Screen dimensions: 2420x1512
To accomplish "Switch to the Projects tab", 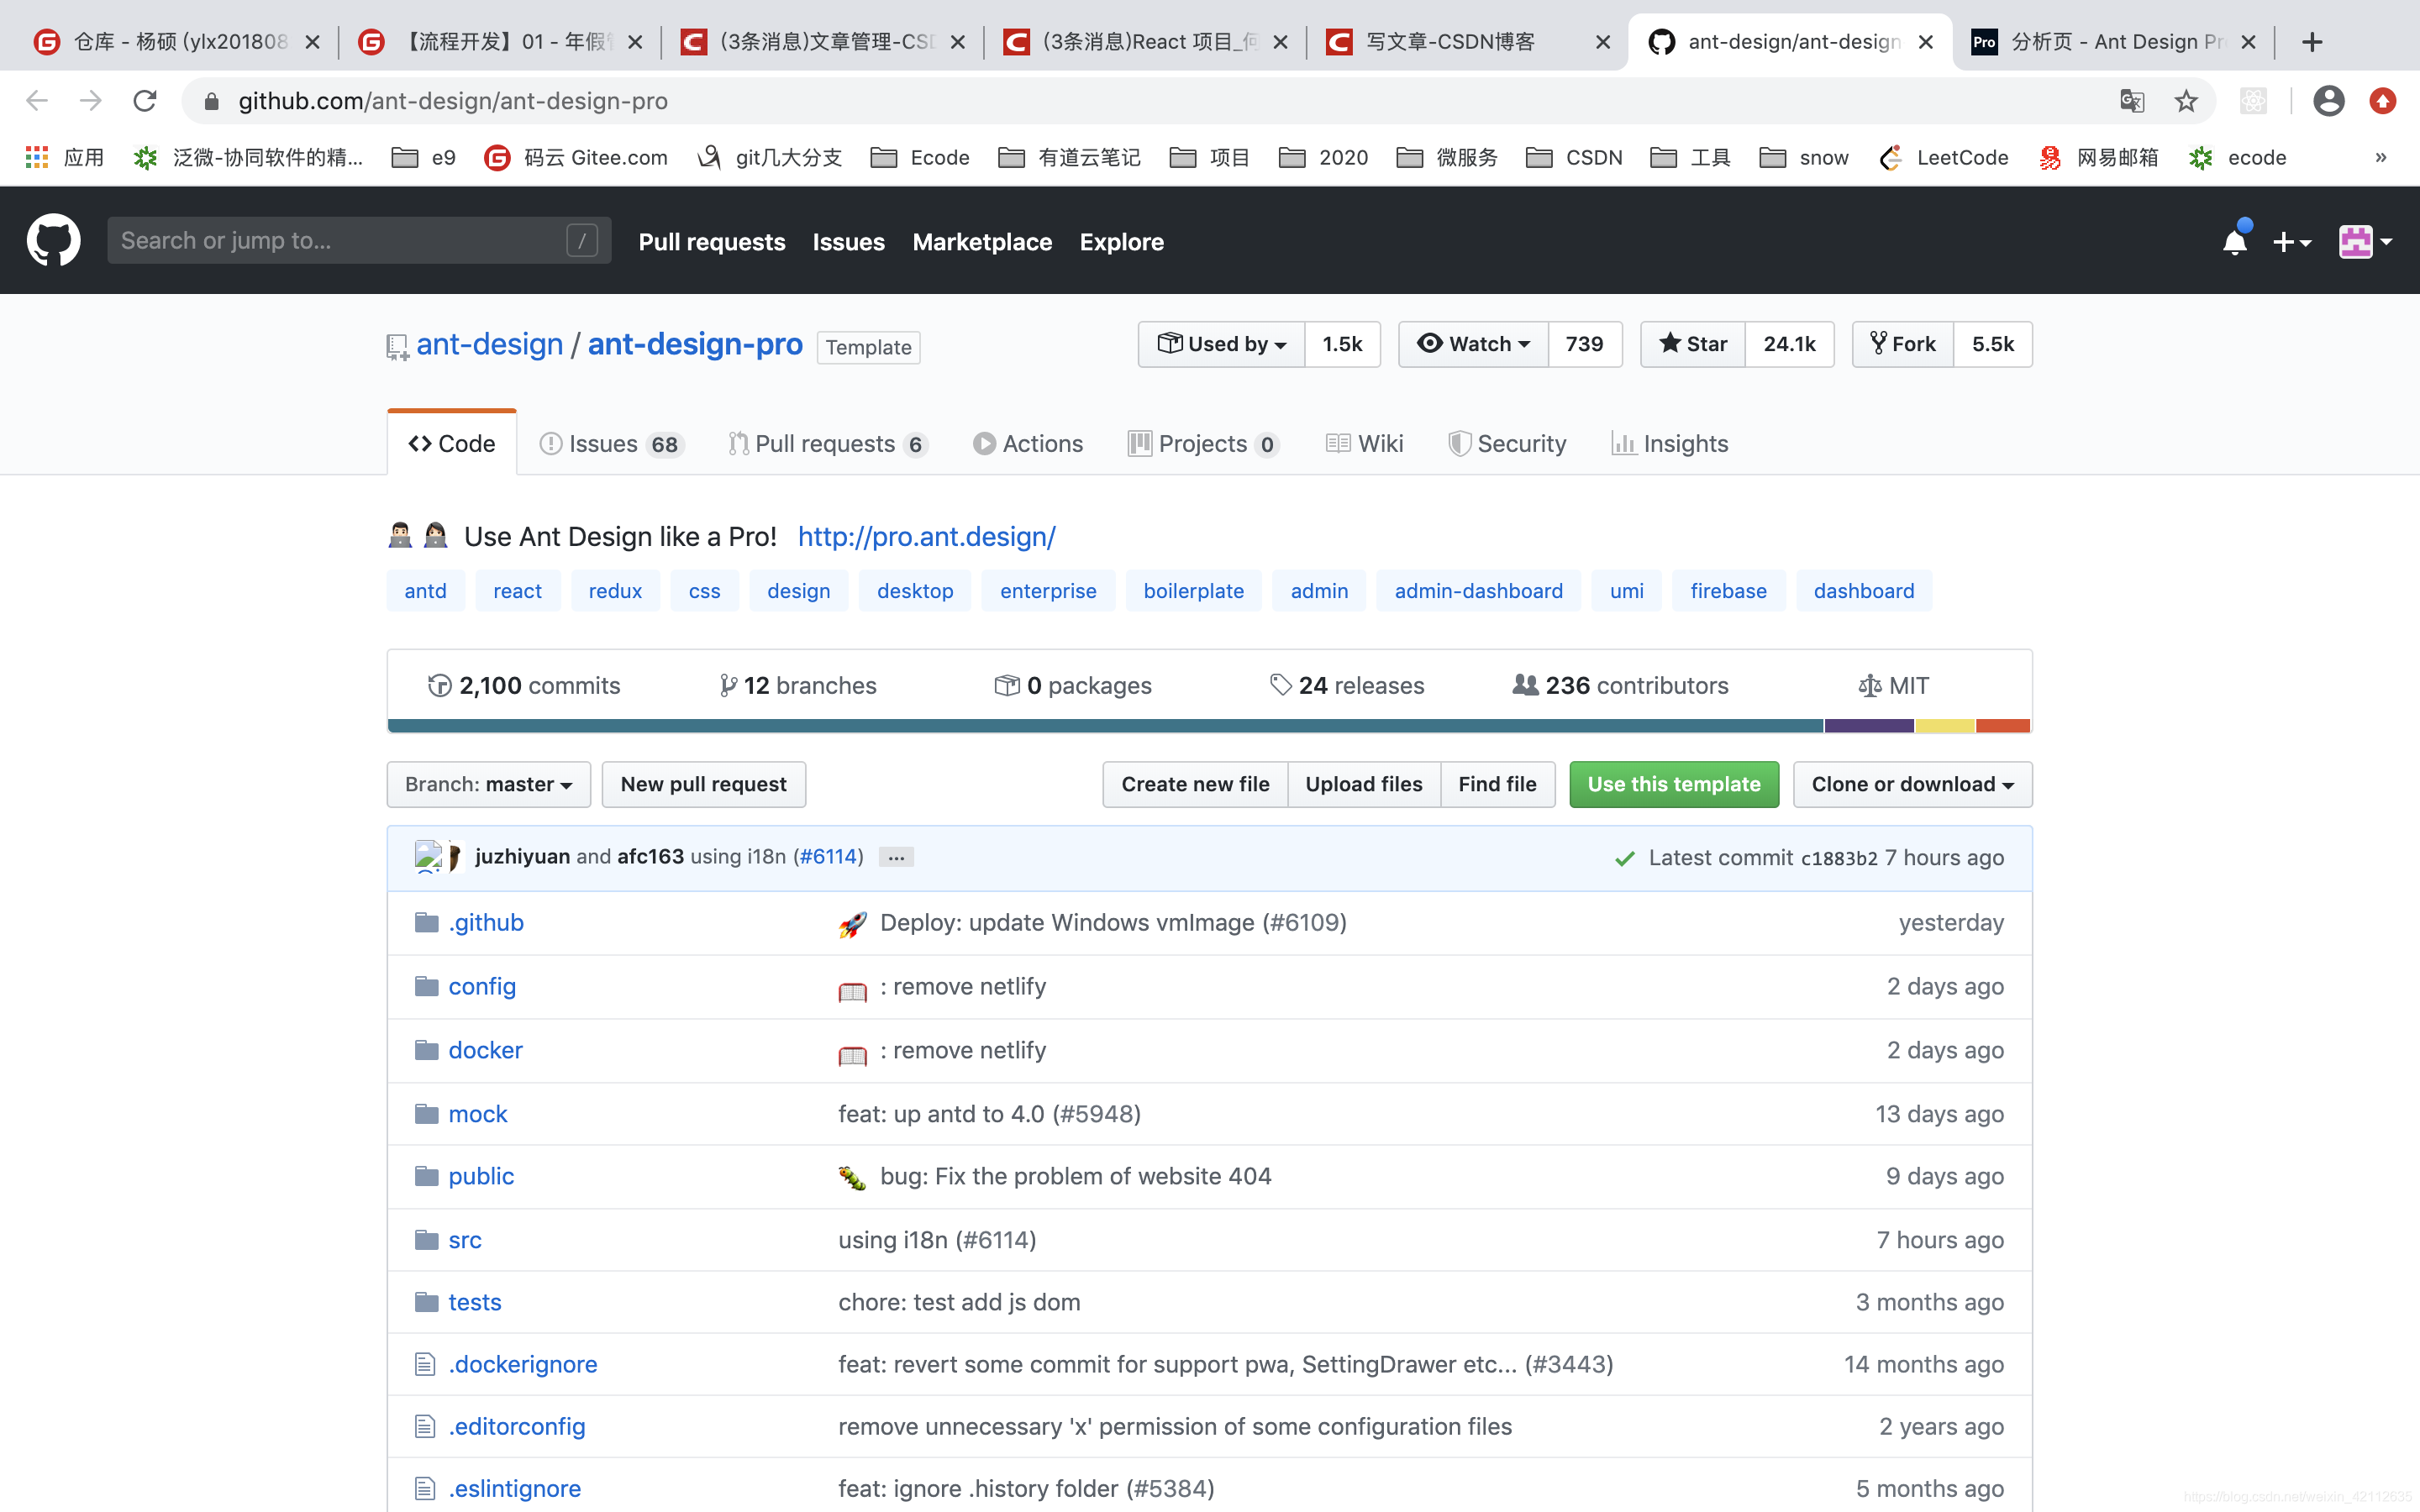I will [x=1203, y=444].
